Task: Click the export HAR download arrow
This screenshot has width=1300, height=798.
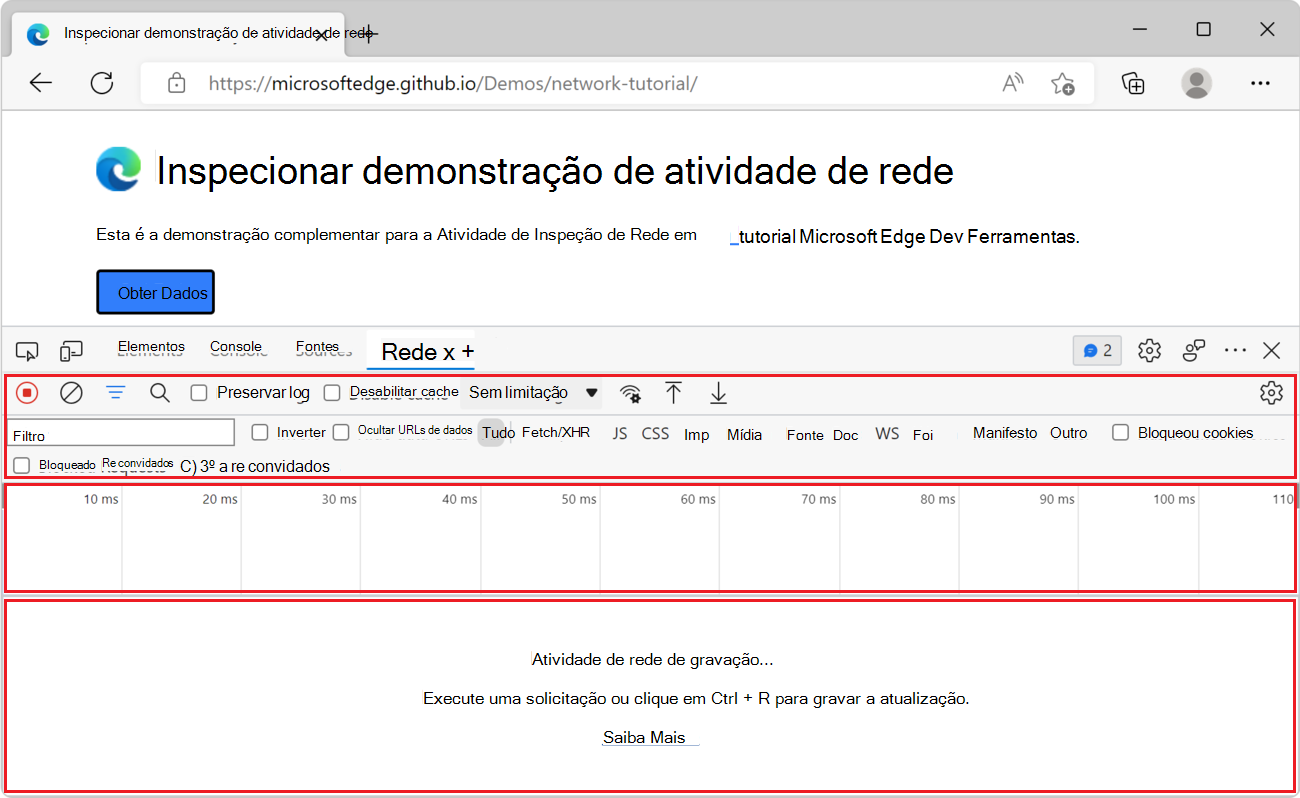Action: tap(718, 393)
